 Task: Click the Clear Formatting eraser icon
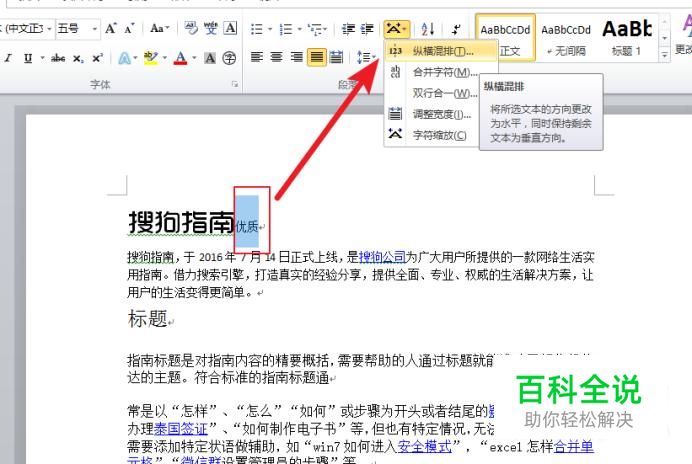191,29
